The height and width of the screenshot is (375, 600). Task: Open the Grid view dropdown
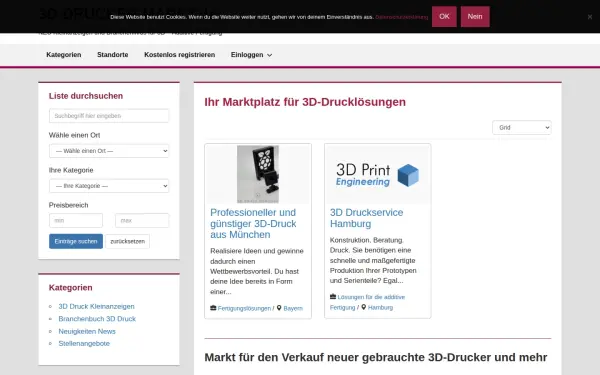[x=522, y=127]
